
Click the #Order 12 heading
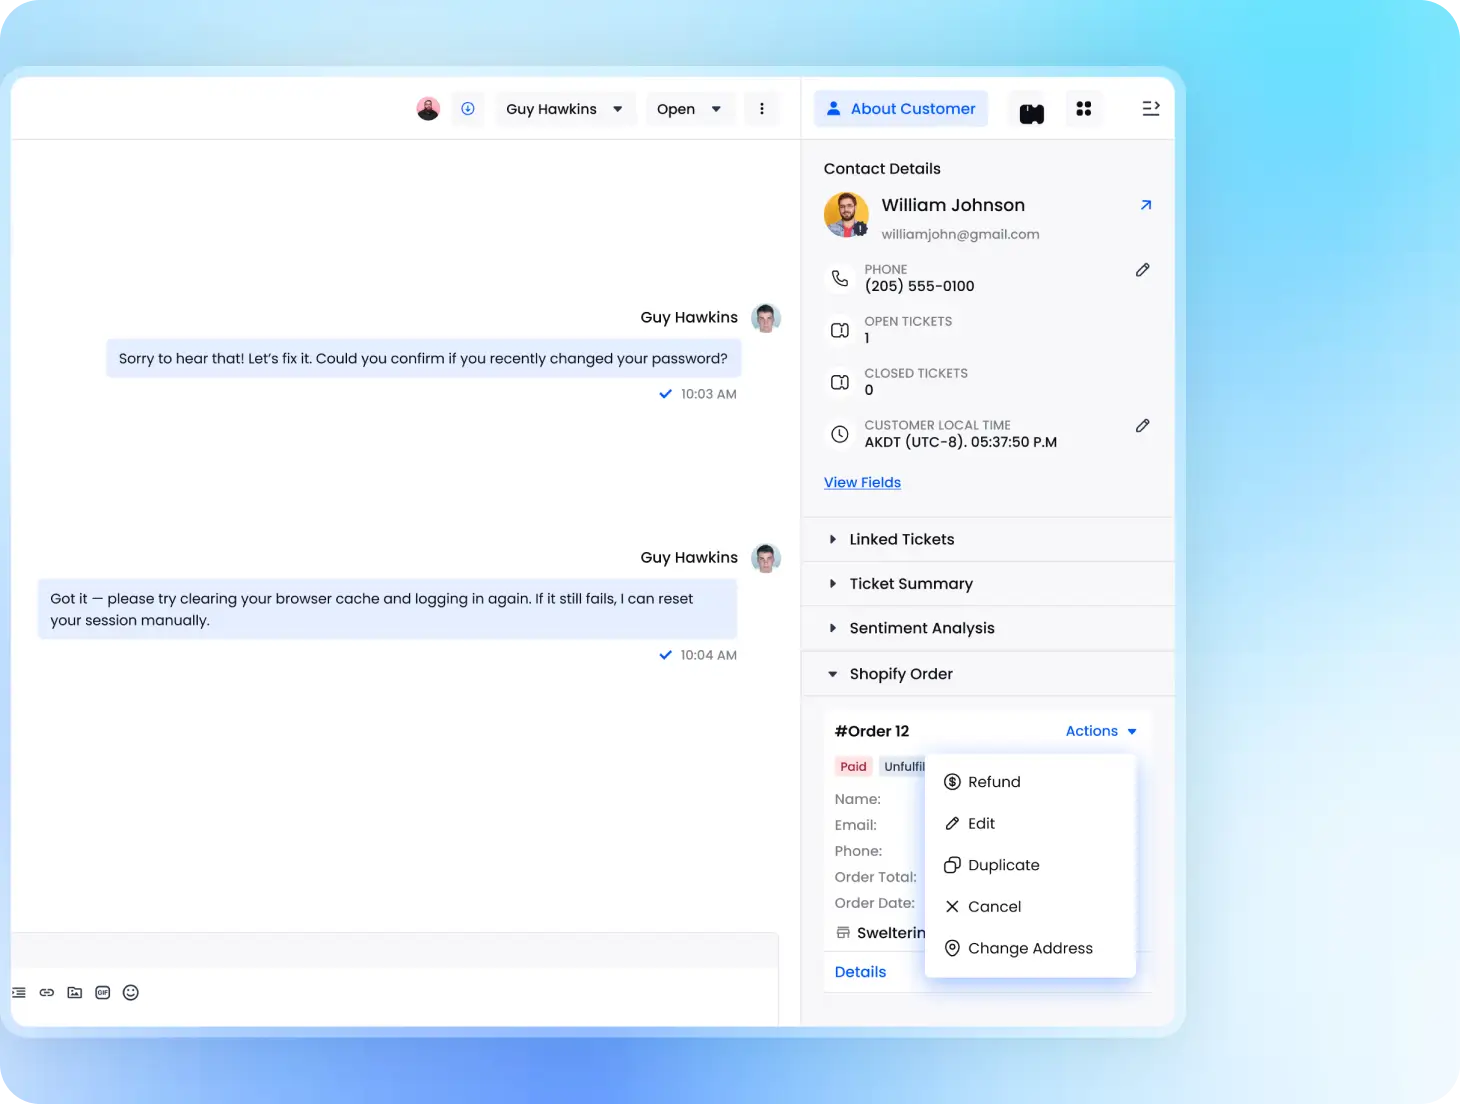pyautogui.click(x=872, y=731)
